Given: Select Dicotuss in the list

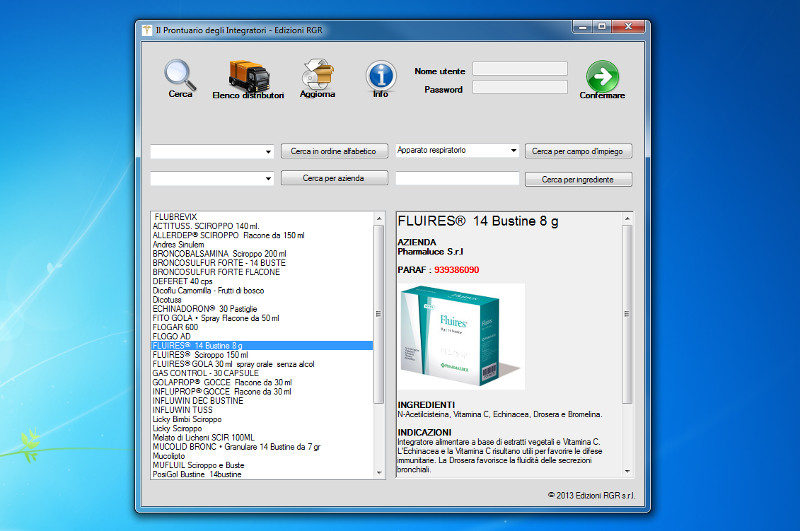Looking at the screenshot, I should tap(262, 299).
